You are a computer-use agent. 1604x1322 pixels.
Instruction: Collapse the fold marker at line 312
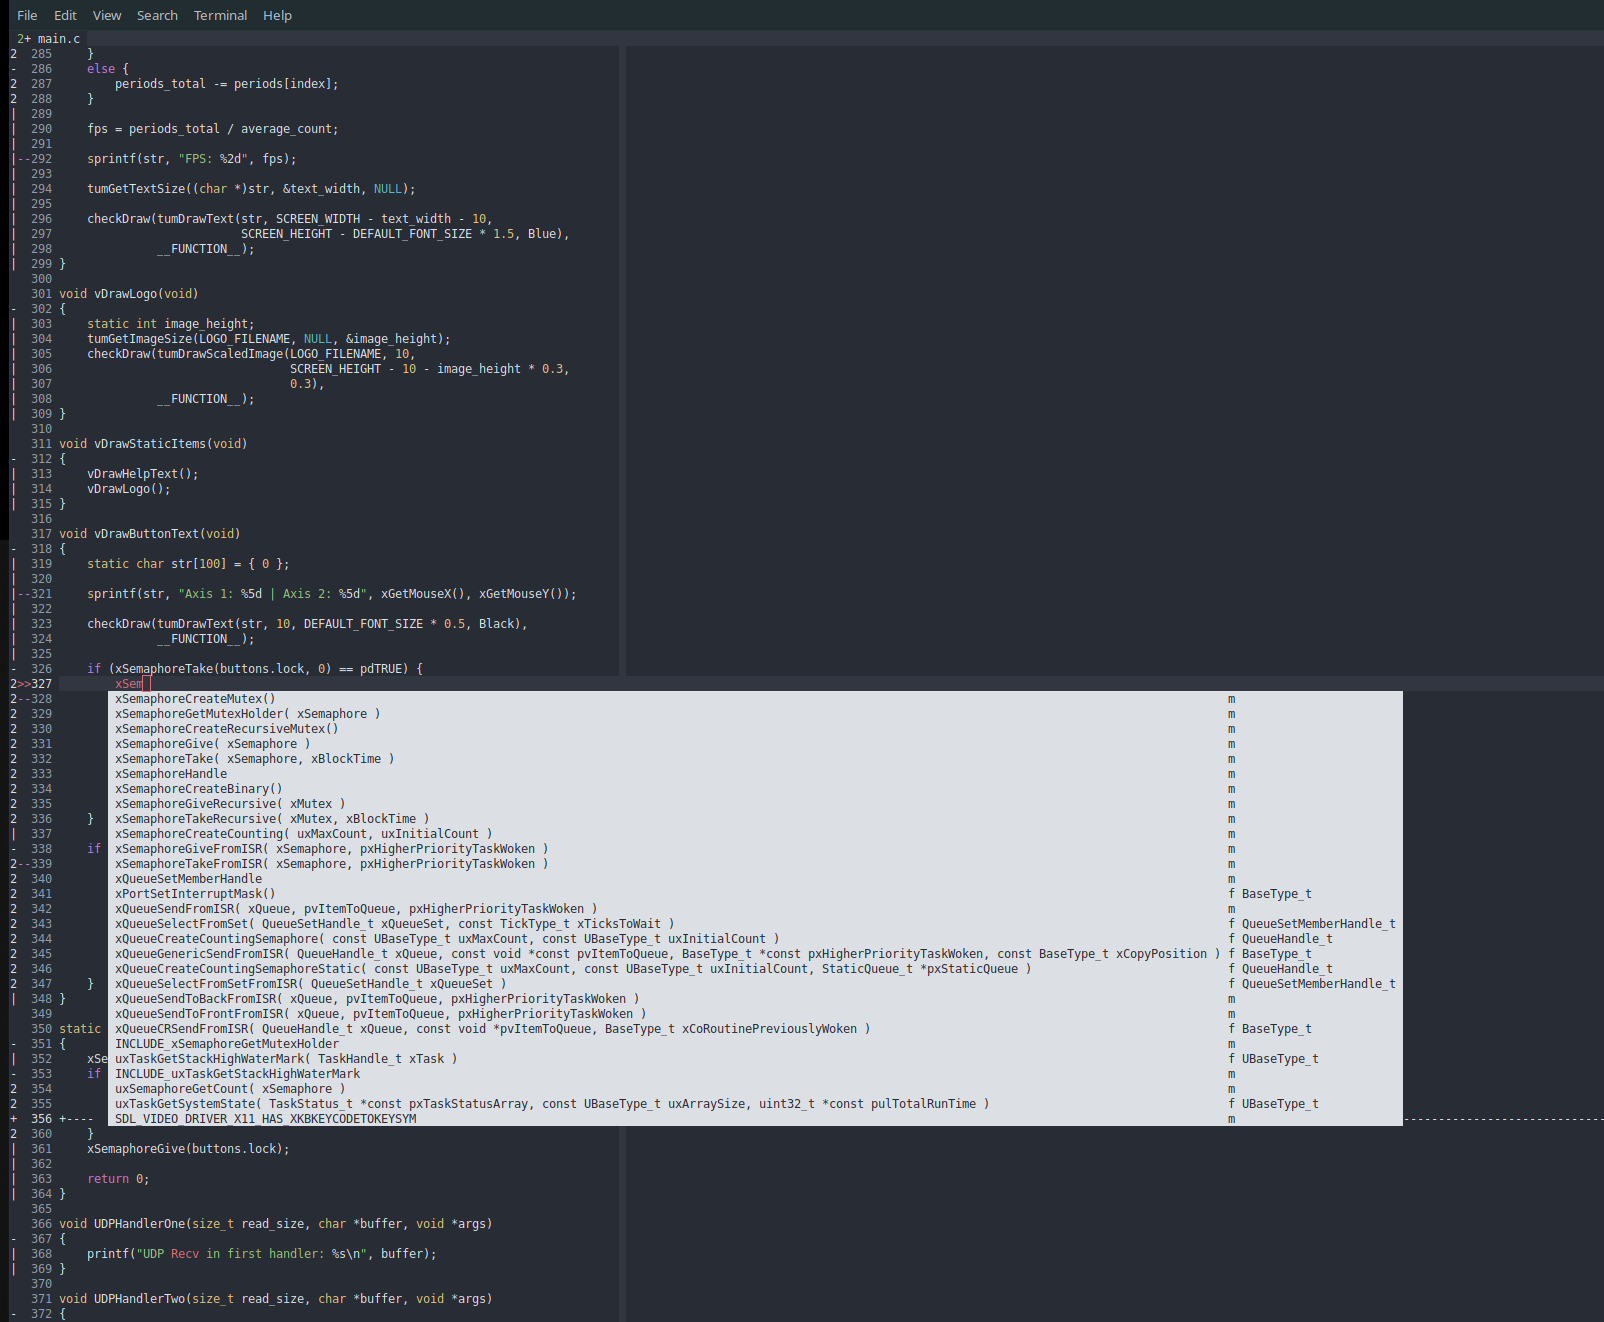click(x=14, y=459)
